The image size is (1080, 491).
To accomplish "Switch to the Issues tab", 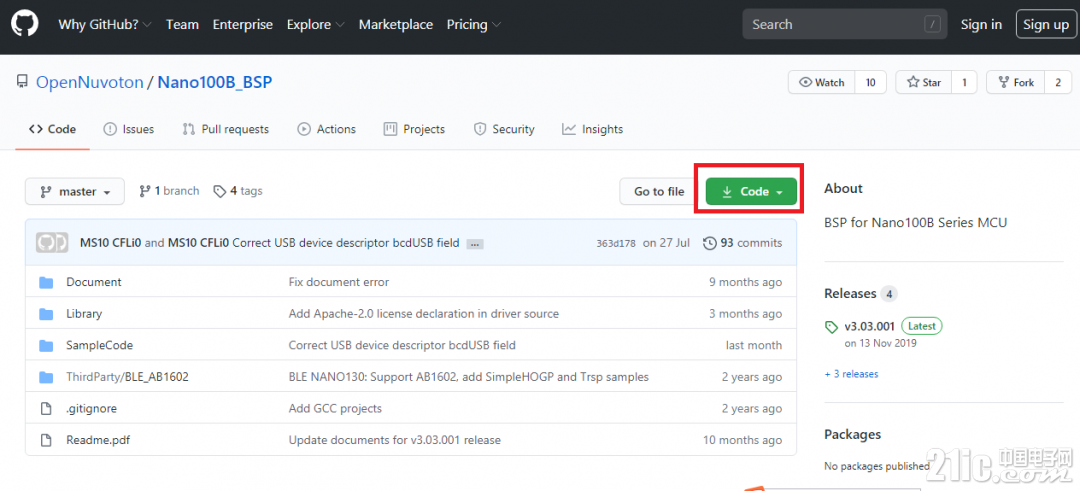I will click(129, 129).
